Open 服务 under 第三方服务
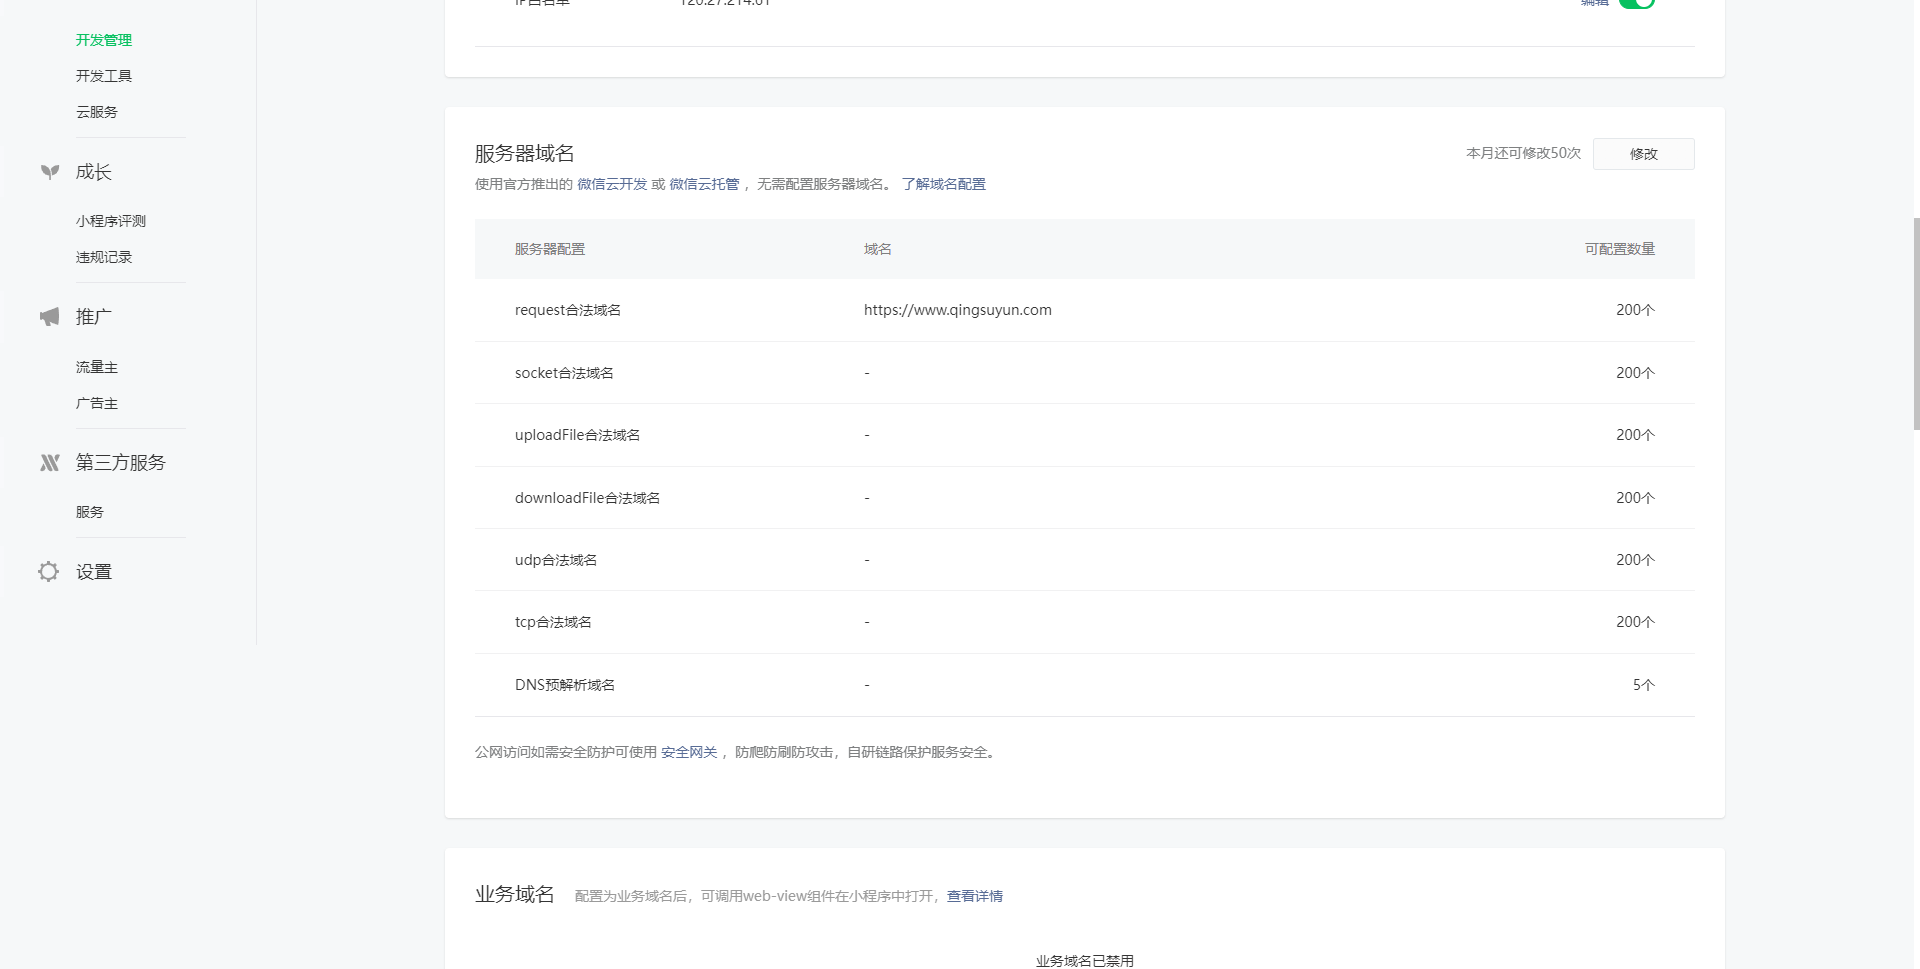This screenshot has height=969, width=1920. click(90, 512)
